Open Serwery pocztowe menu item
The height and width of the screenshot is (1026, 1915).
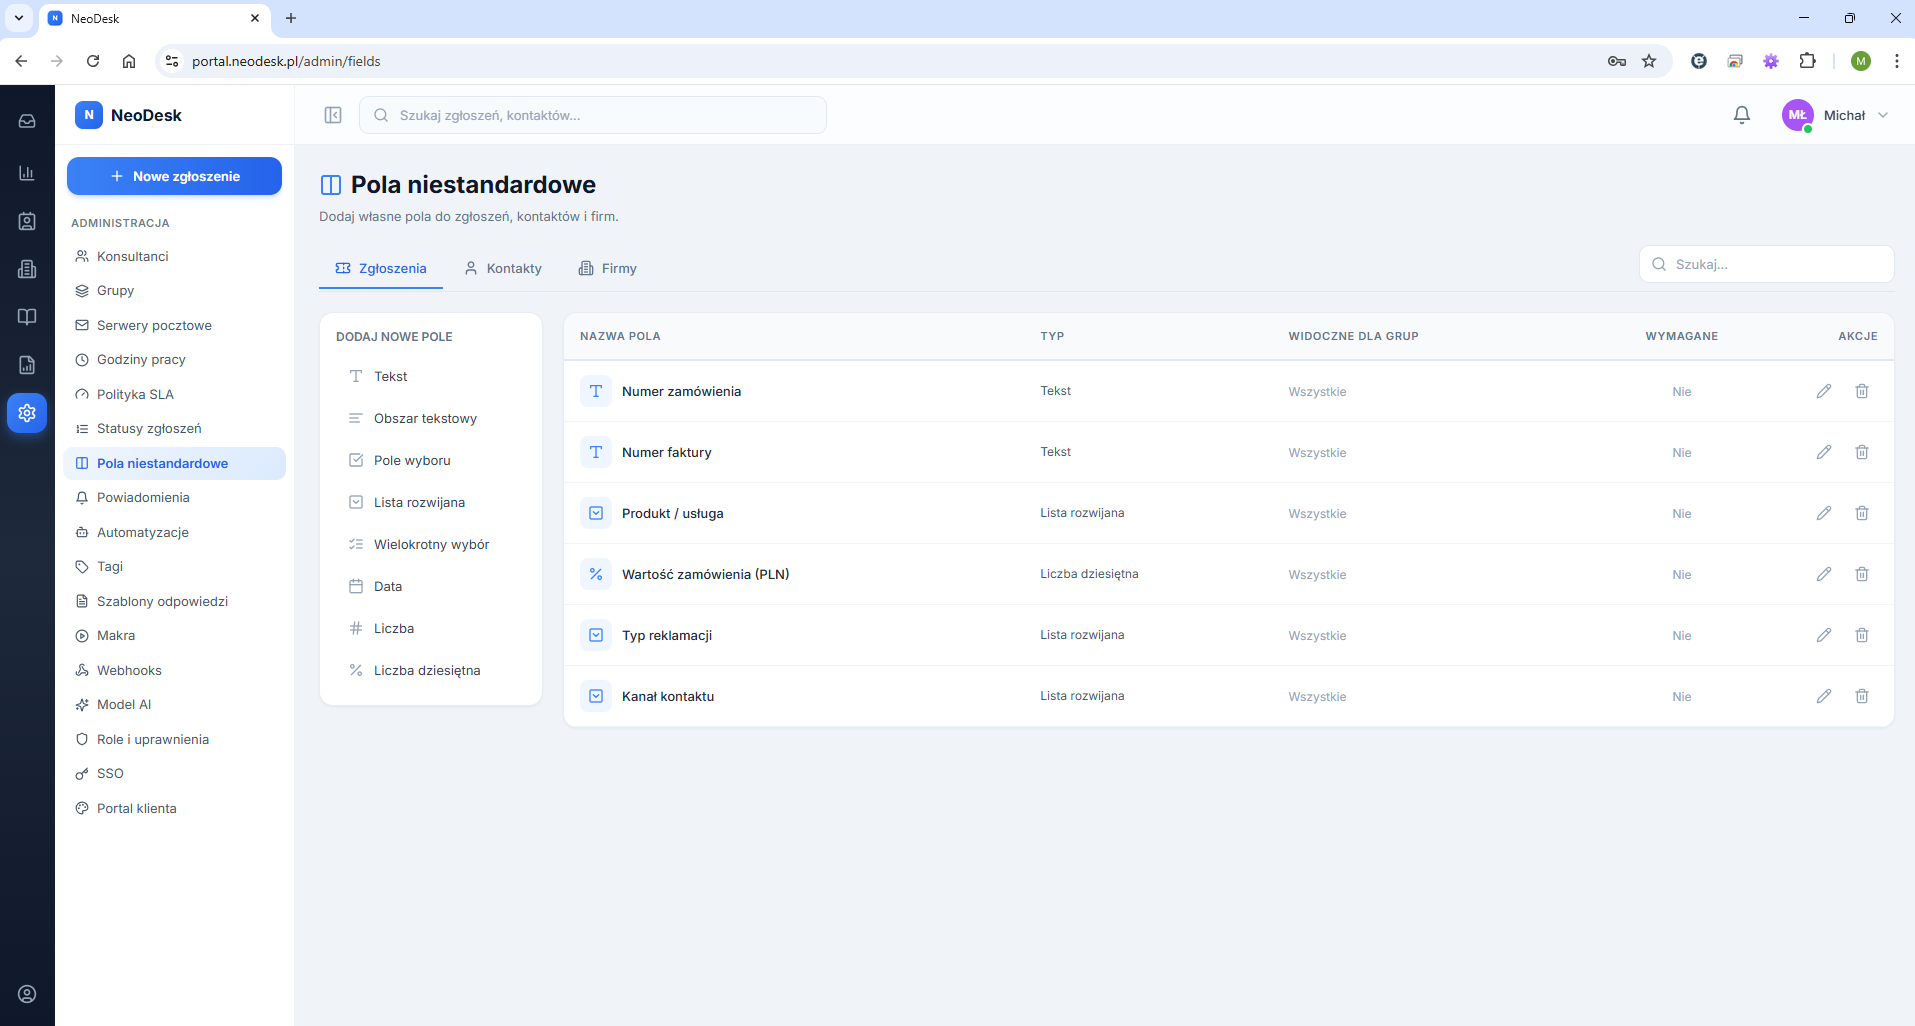coord(174,325)
